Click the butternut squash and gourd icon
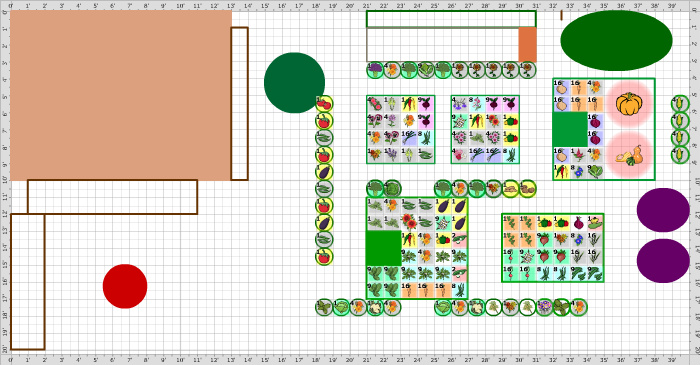The width and height of the screenshot is (700, 365). (629, 154)
